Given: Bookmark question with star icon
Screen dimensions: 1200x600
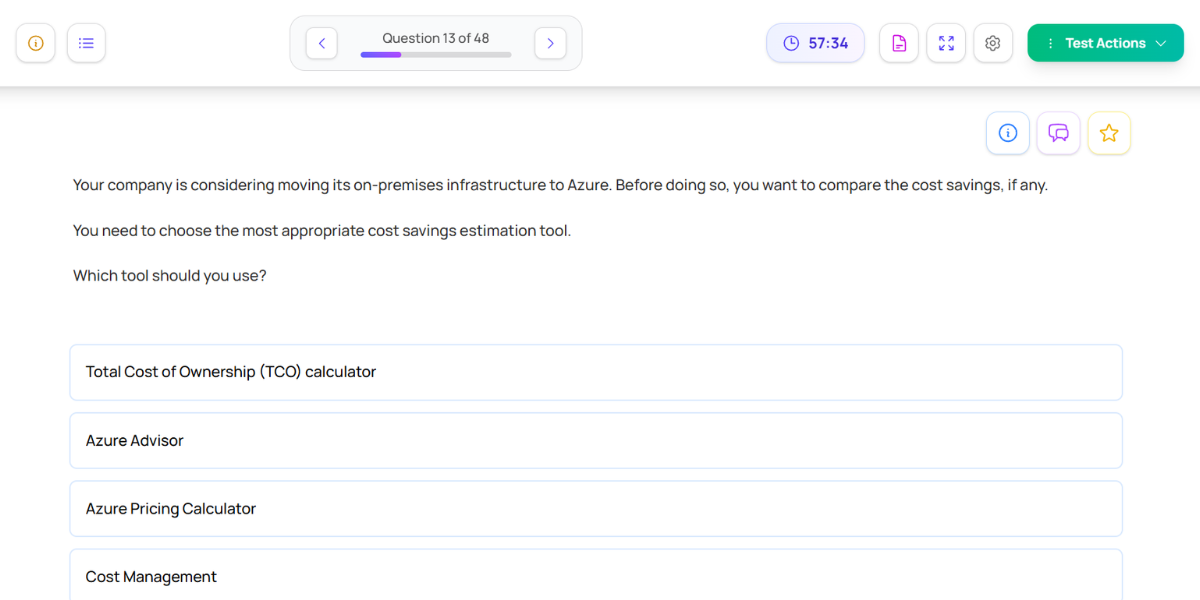Looking at the screenshot, I should coord(1109,133).
